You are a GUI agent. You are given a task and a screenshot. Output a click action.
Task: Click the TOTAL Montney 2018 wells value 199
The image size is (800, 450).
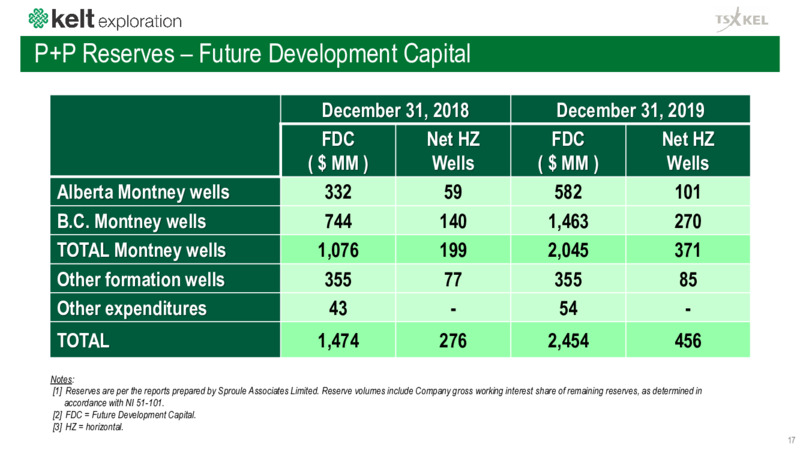coord(453,251)
